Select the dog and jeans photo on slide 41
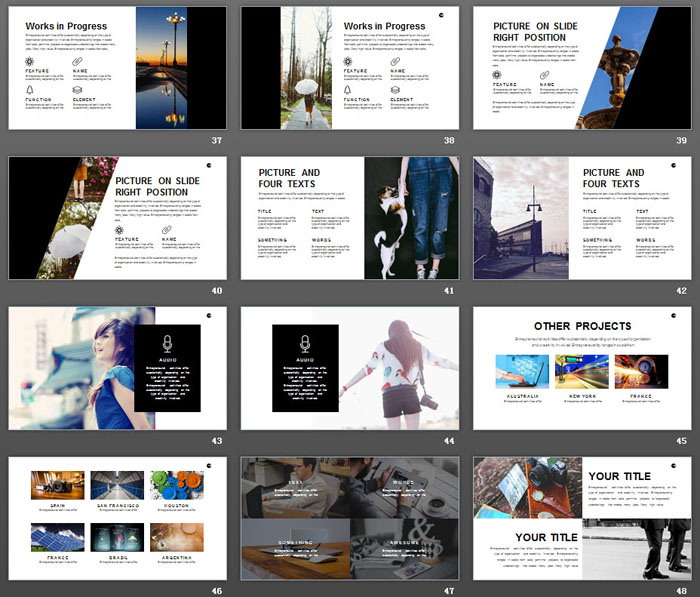Image resolution: width=700 pixels, height=597 pixels. [x=411, y=217]
